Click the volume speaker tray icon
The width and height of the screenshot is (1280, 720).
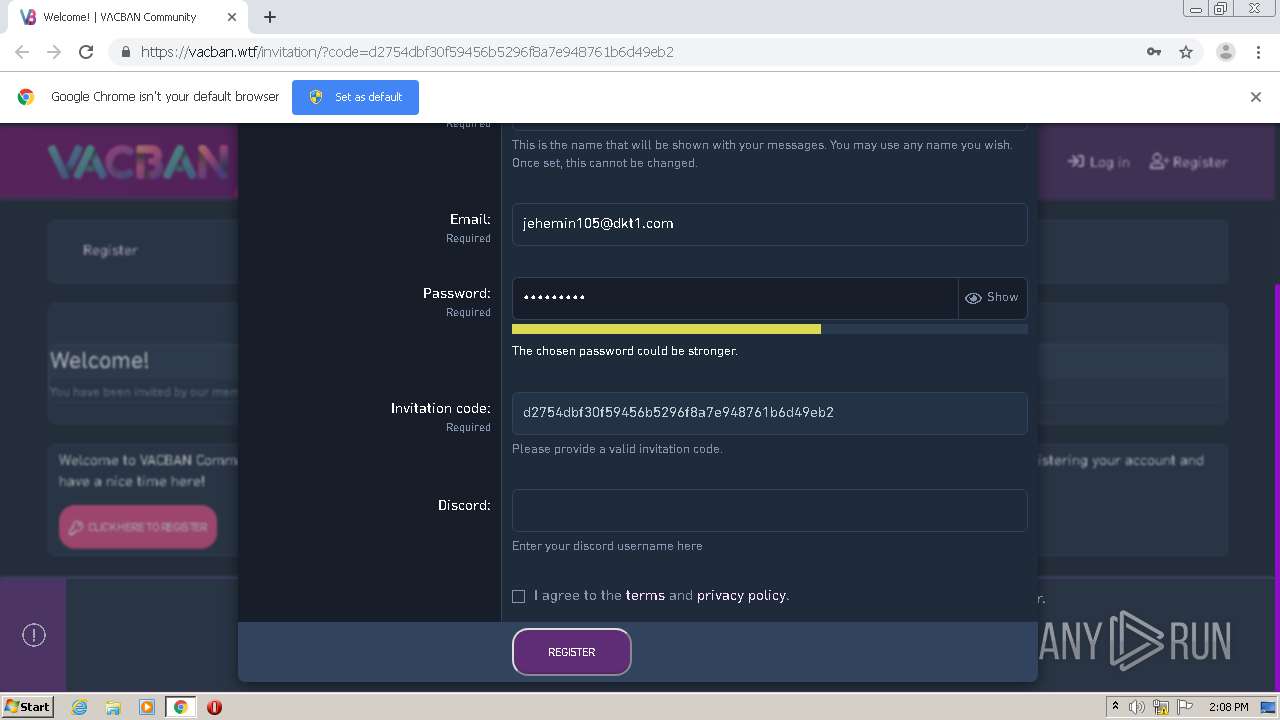click(x=1137, y=707)
